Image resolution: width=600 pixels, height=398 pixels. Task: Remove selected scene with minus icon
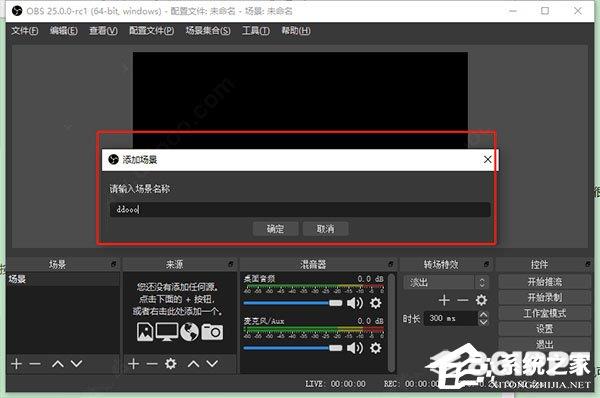(35, 364)
